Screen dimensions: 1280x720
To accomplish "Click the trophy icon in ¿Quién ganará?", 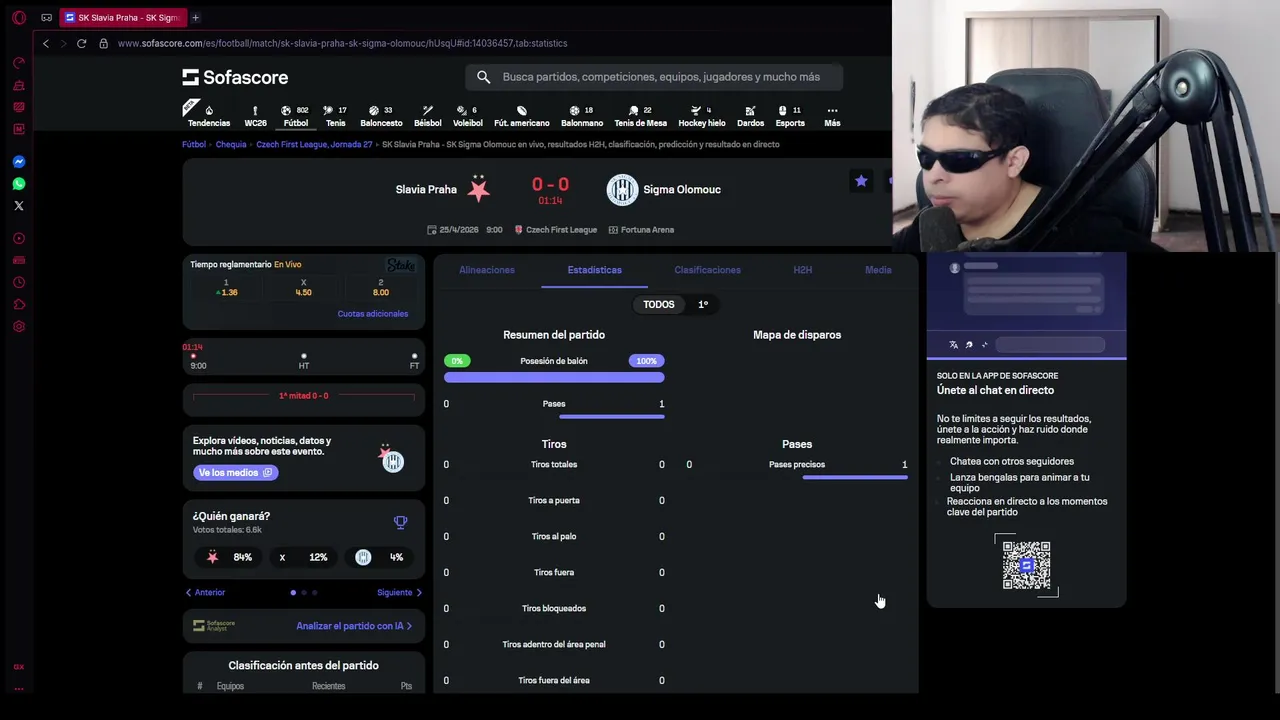I will coord(400,522).
